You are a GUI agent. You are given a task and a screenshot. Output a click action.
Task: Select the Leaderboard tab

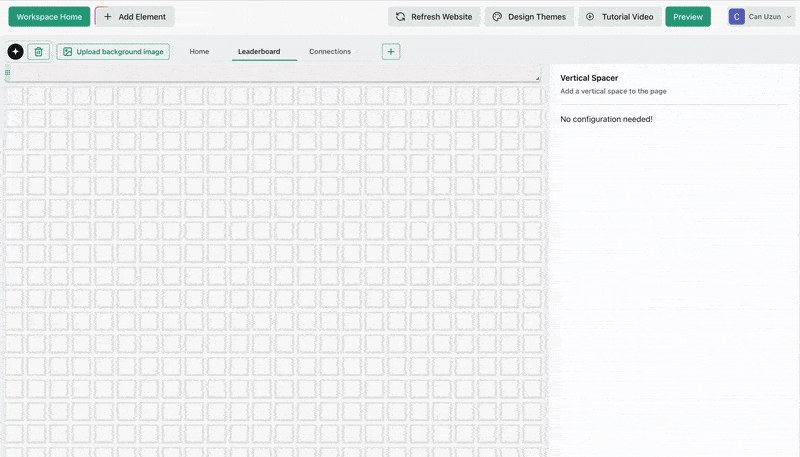259,52
